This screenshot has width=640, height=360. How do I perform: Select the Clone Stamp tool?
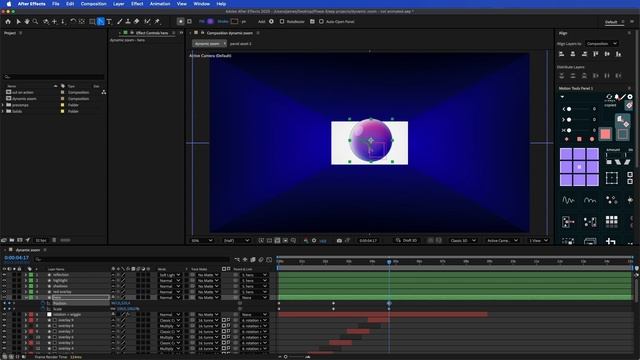click(128, 21)
